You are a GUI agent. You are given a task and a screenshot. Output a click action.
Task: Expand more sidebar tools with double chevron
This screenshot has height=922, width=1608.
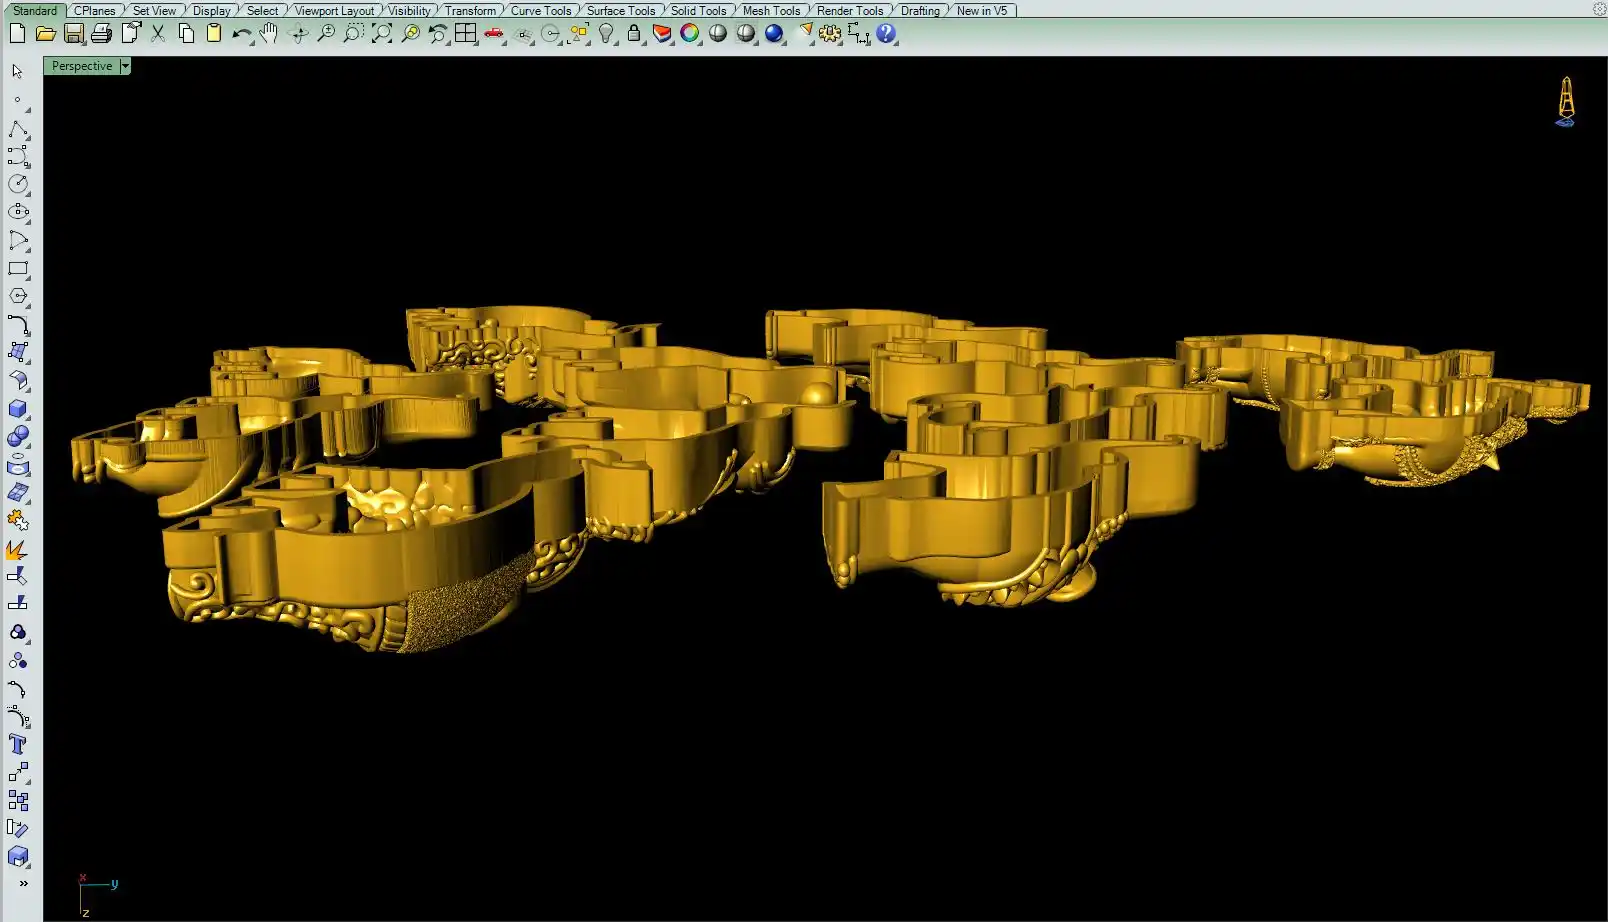[x=22, y=884]
